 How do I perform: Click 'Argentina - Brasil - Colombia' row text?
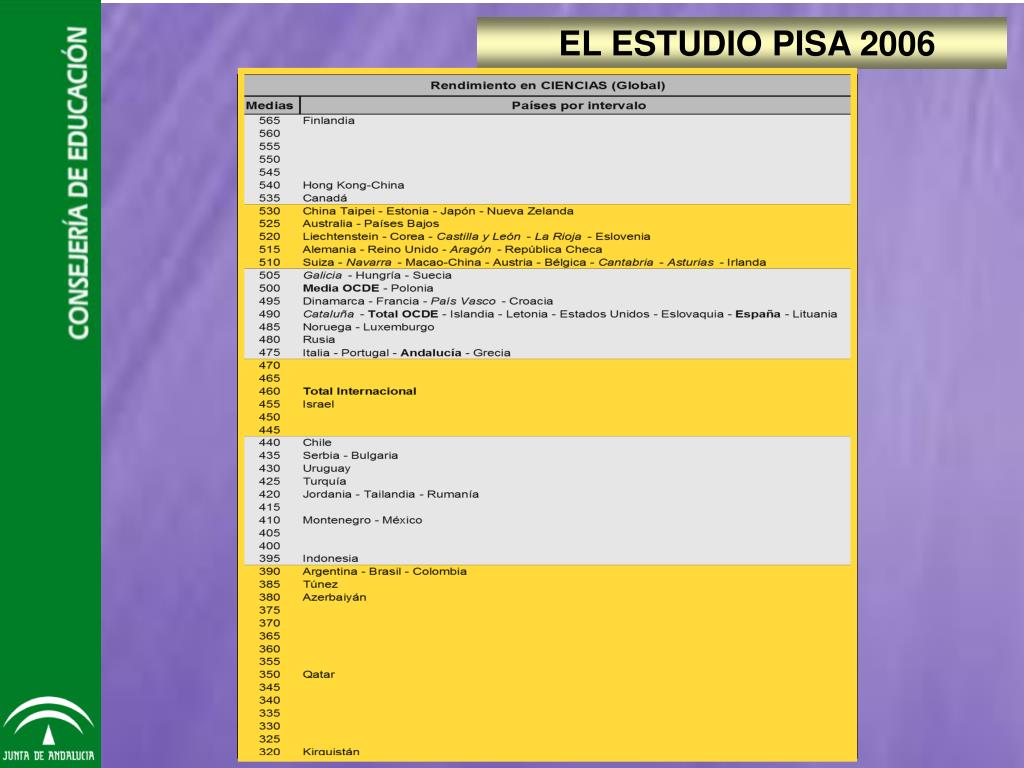385,571
